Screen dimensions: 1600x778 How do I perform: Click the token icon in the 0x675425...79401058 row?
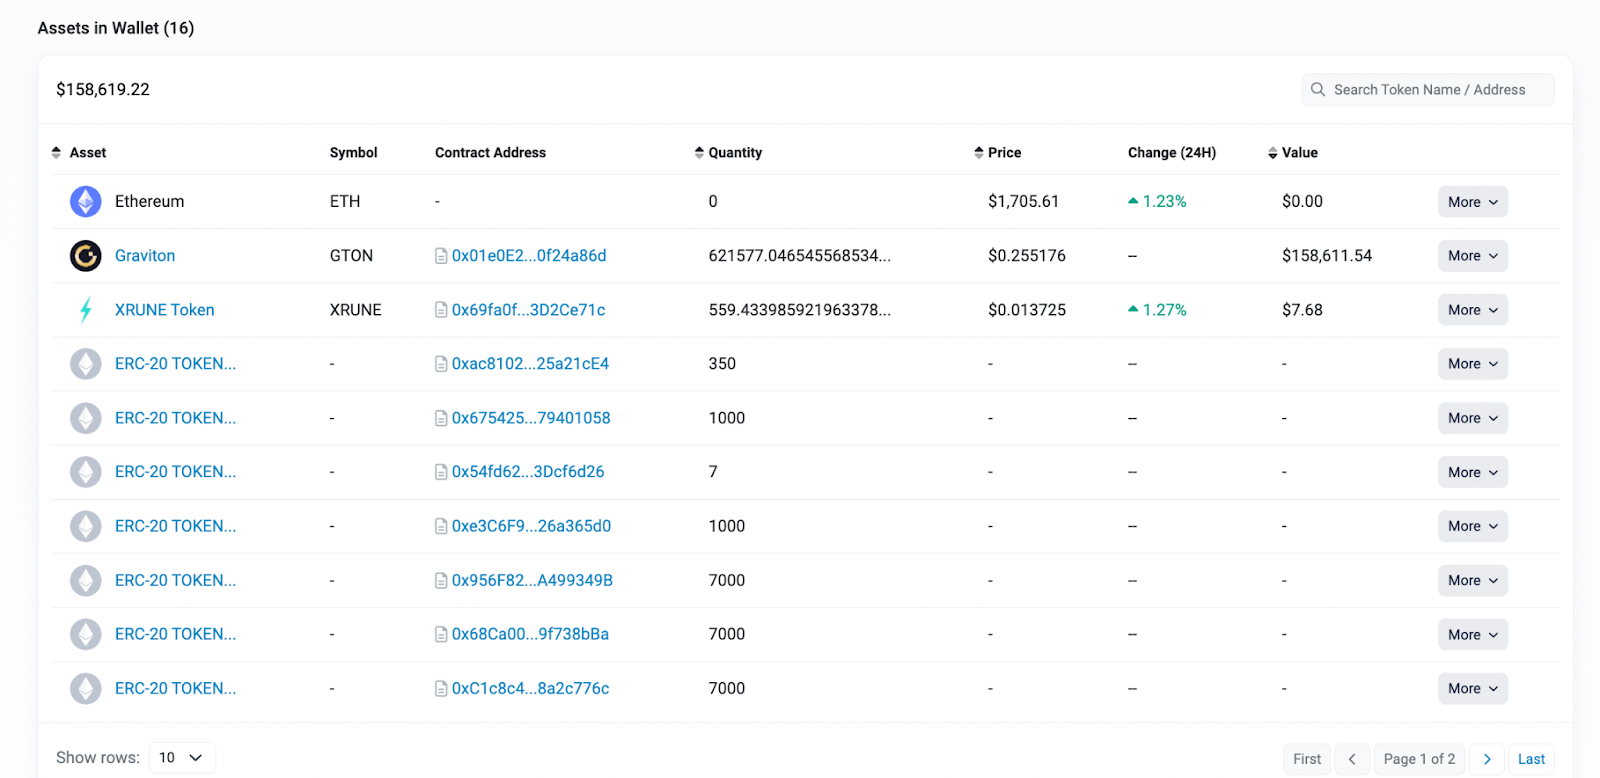click(x=86, y=418)
